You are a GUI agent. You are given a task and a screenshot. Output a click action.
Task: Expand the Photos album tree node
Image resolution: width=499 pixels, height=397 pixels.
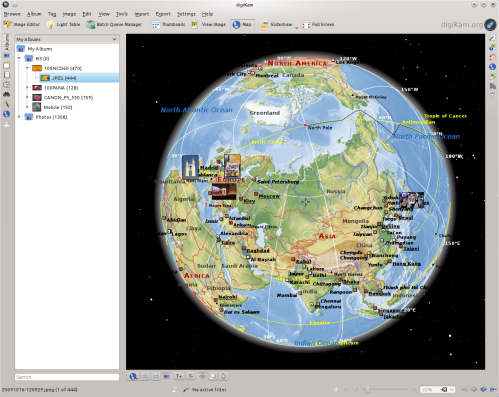19,117
